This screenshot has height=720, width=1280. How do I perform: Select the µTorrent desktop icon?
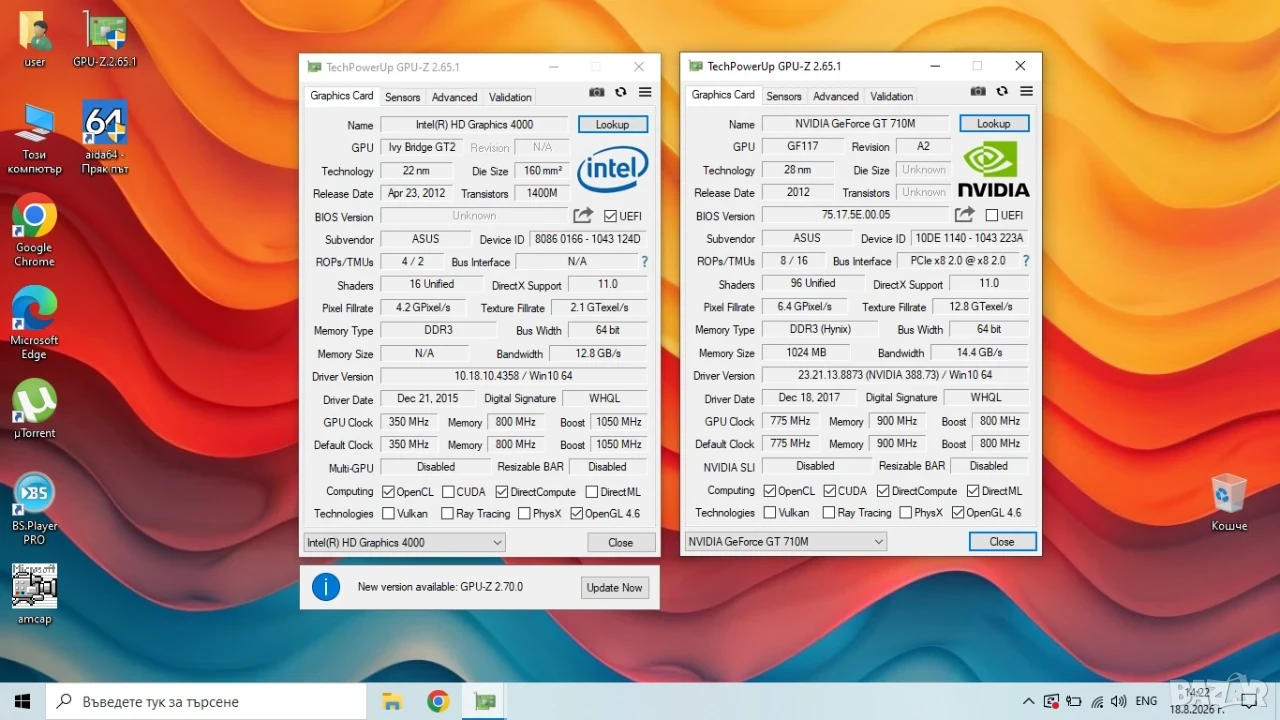[x=34, y=409]
